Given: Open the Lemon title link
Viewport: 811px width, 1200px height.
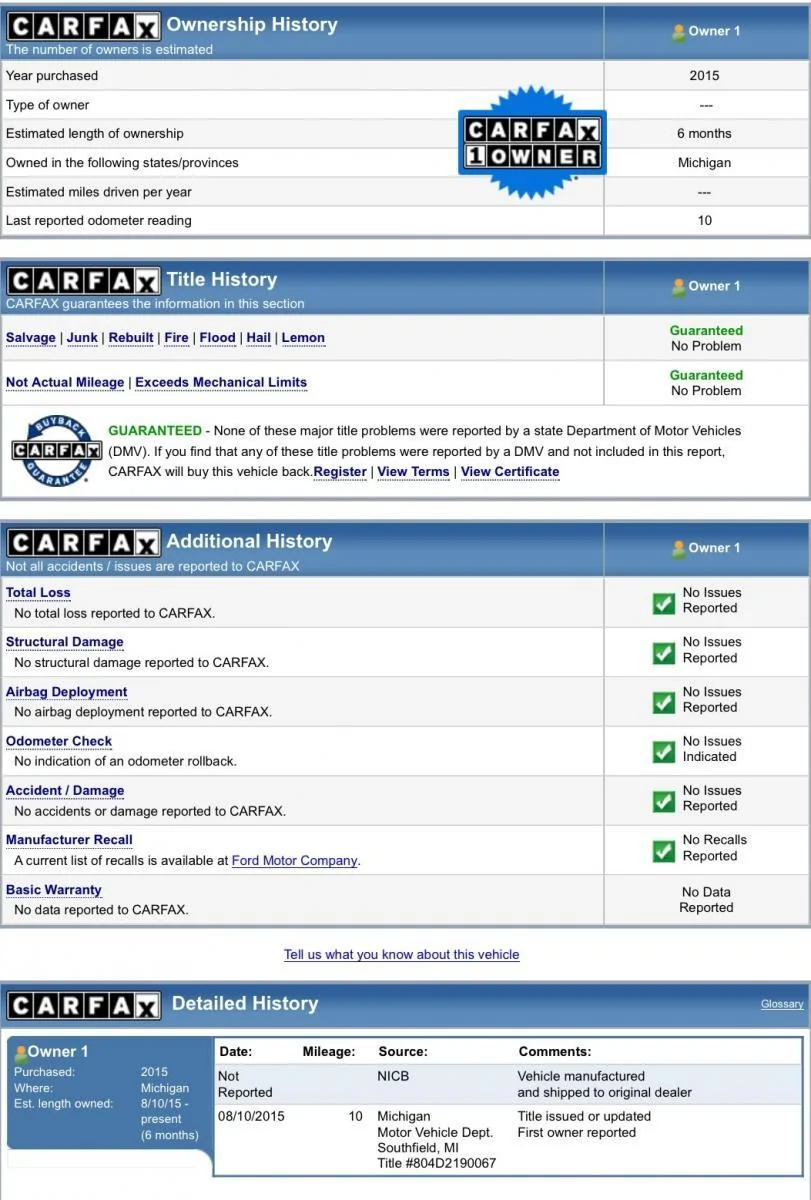Looking at the screenshot, I should 303,338.
